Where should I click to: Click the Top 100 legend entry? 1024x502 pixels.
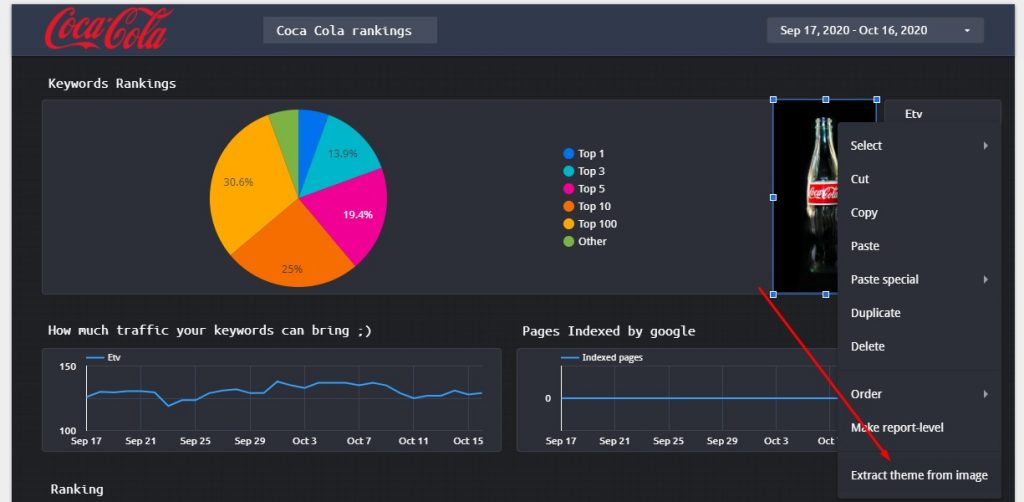[590, 224]
